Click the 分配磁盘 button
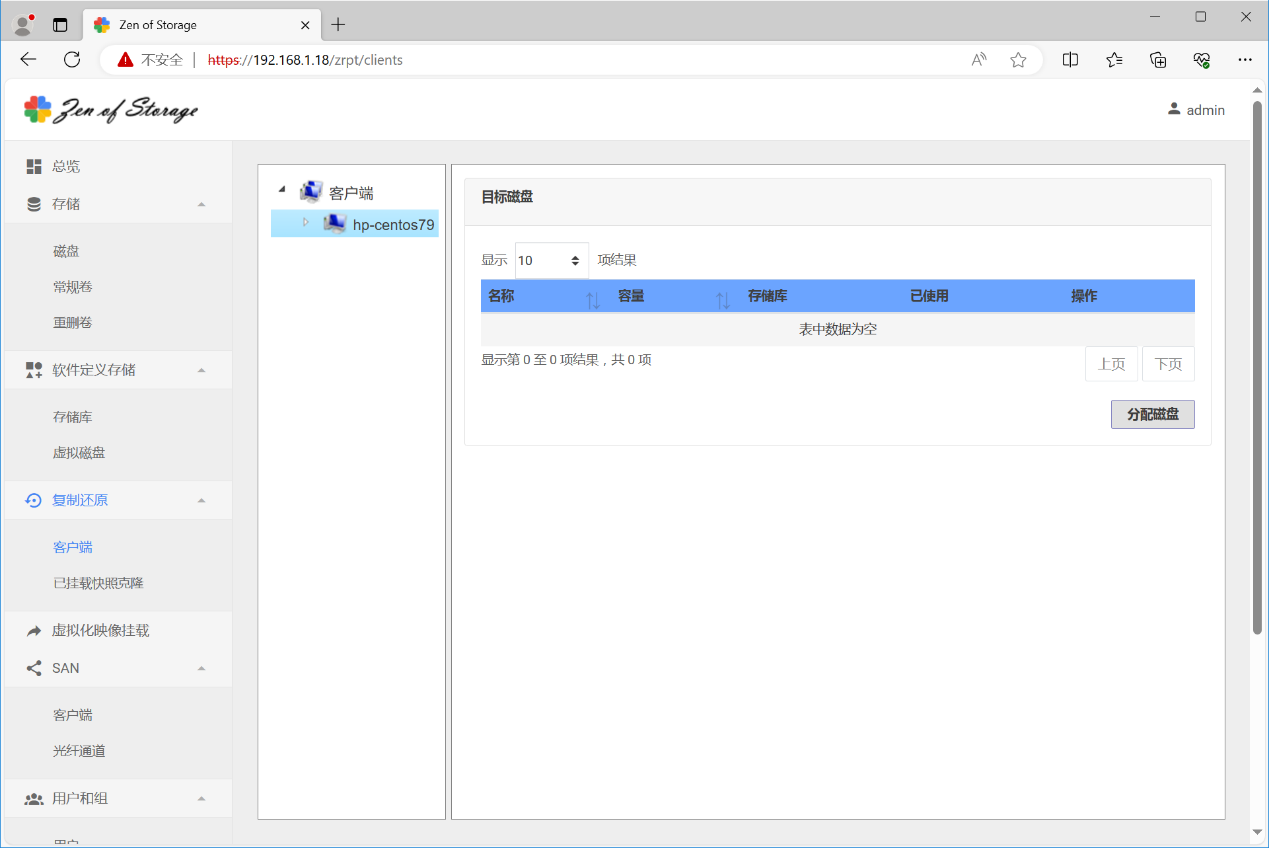This screenshot has width=1269, height=848. tap(1152, 414)
